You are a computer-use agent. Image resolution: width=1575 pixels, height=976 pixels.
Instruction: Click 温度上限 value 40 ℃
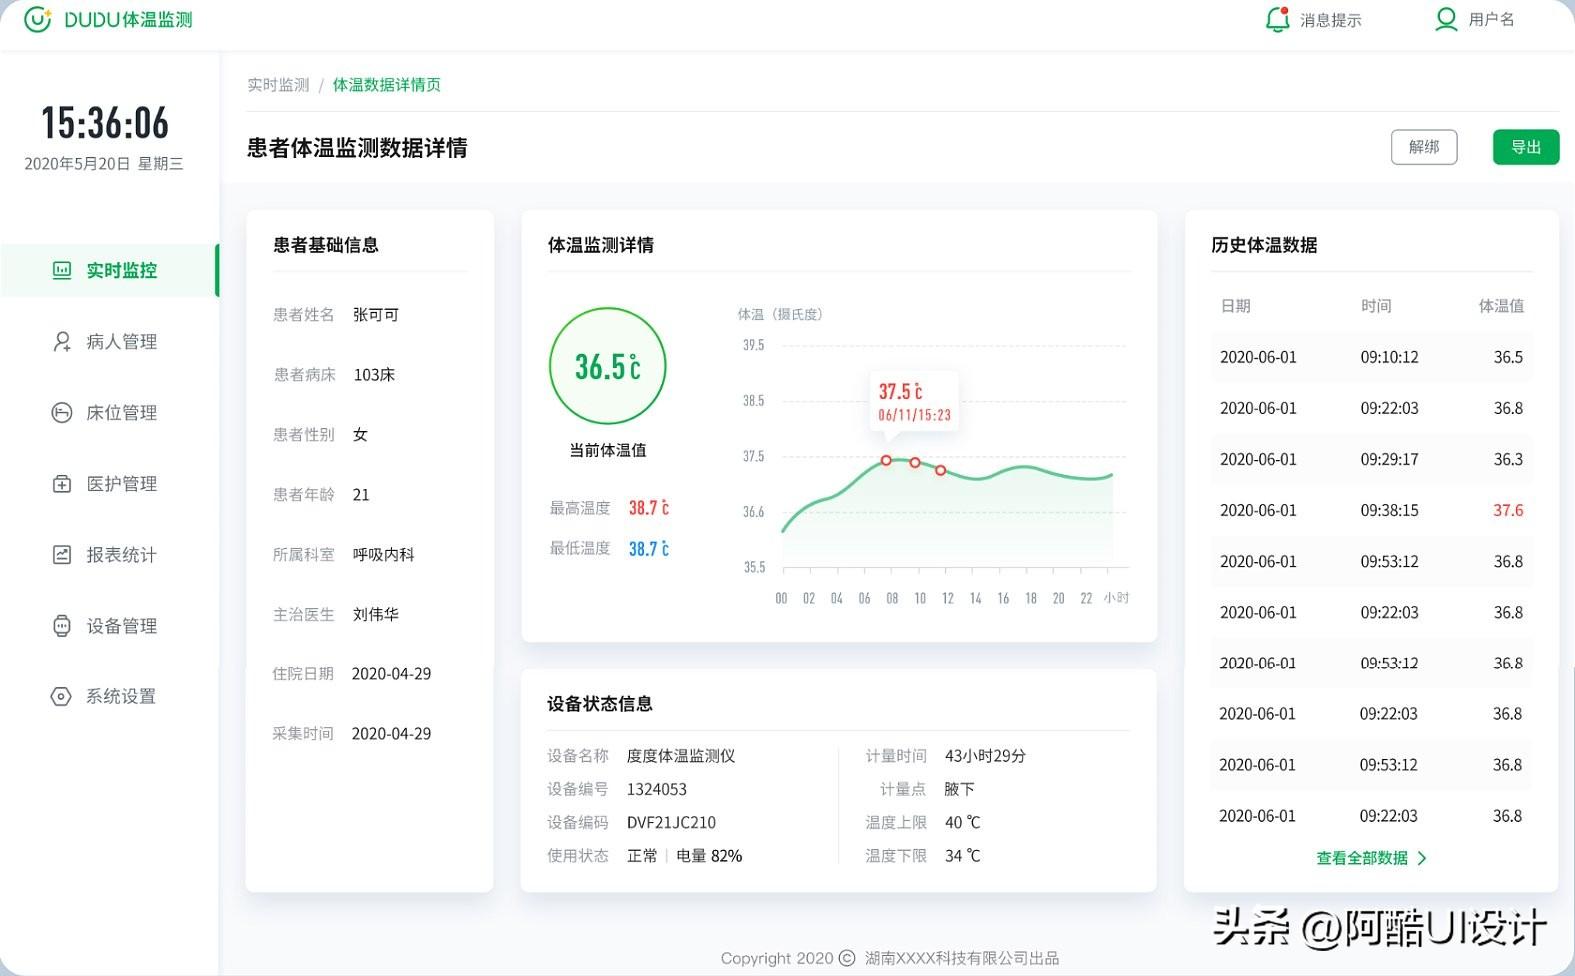click(x=962, y=823)
